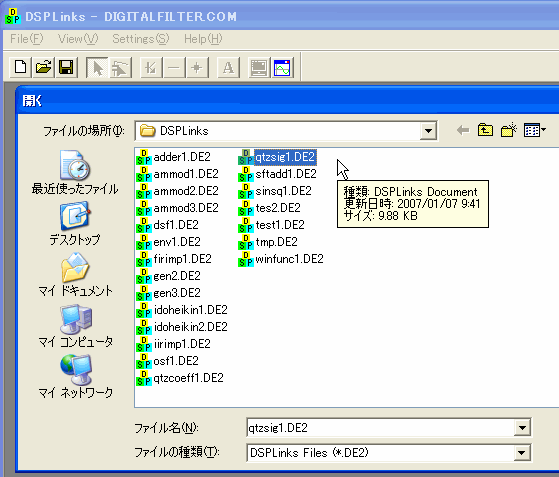The height and width of the screenshot is (477, 559).
Task: Create a new folder using toolbar icon
Action: tap(509, 130)
